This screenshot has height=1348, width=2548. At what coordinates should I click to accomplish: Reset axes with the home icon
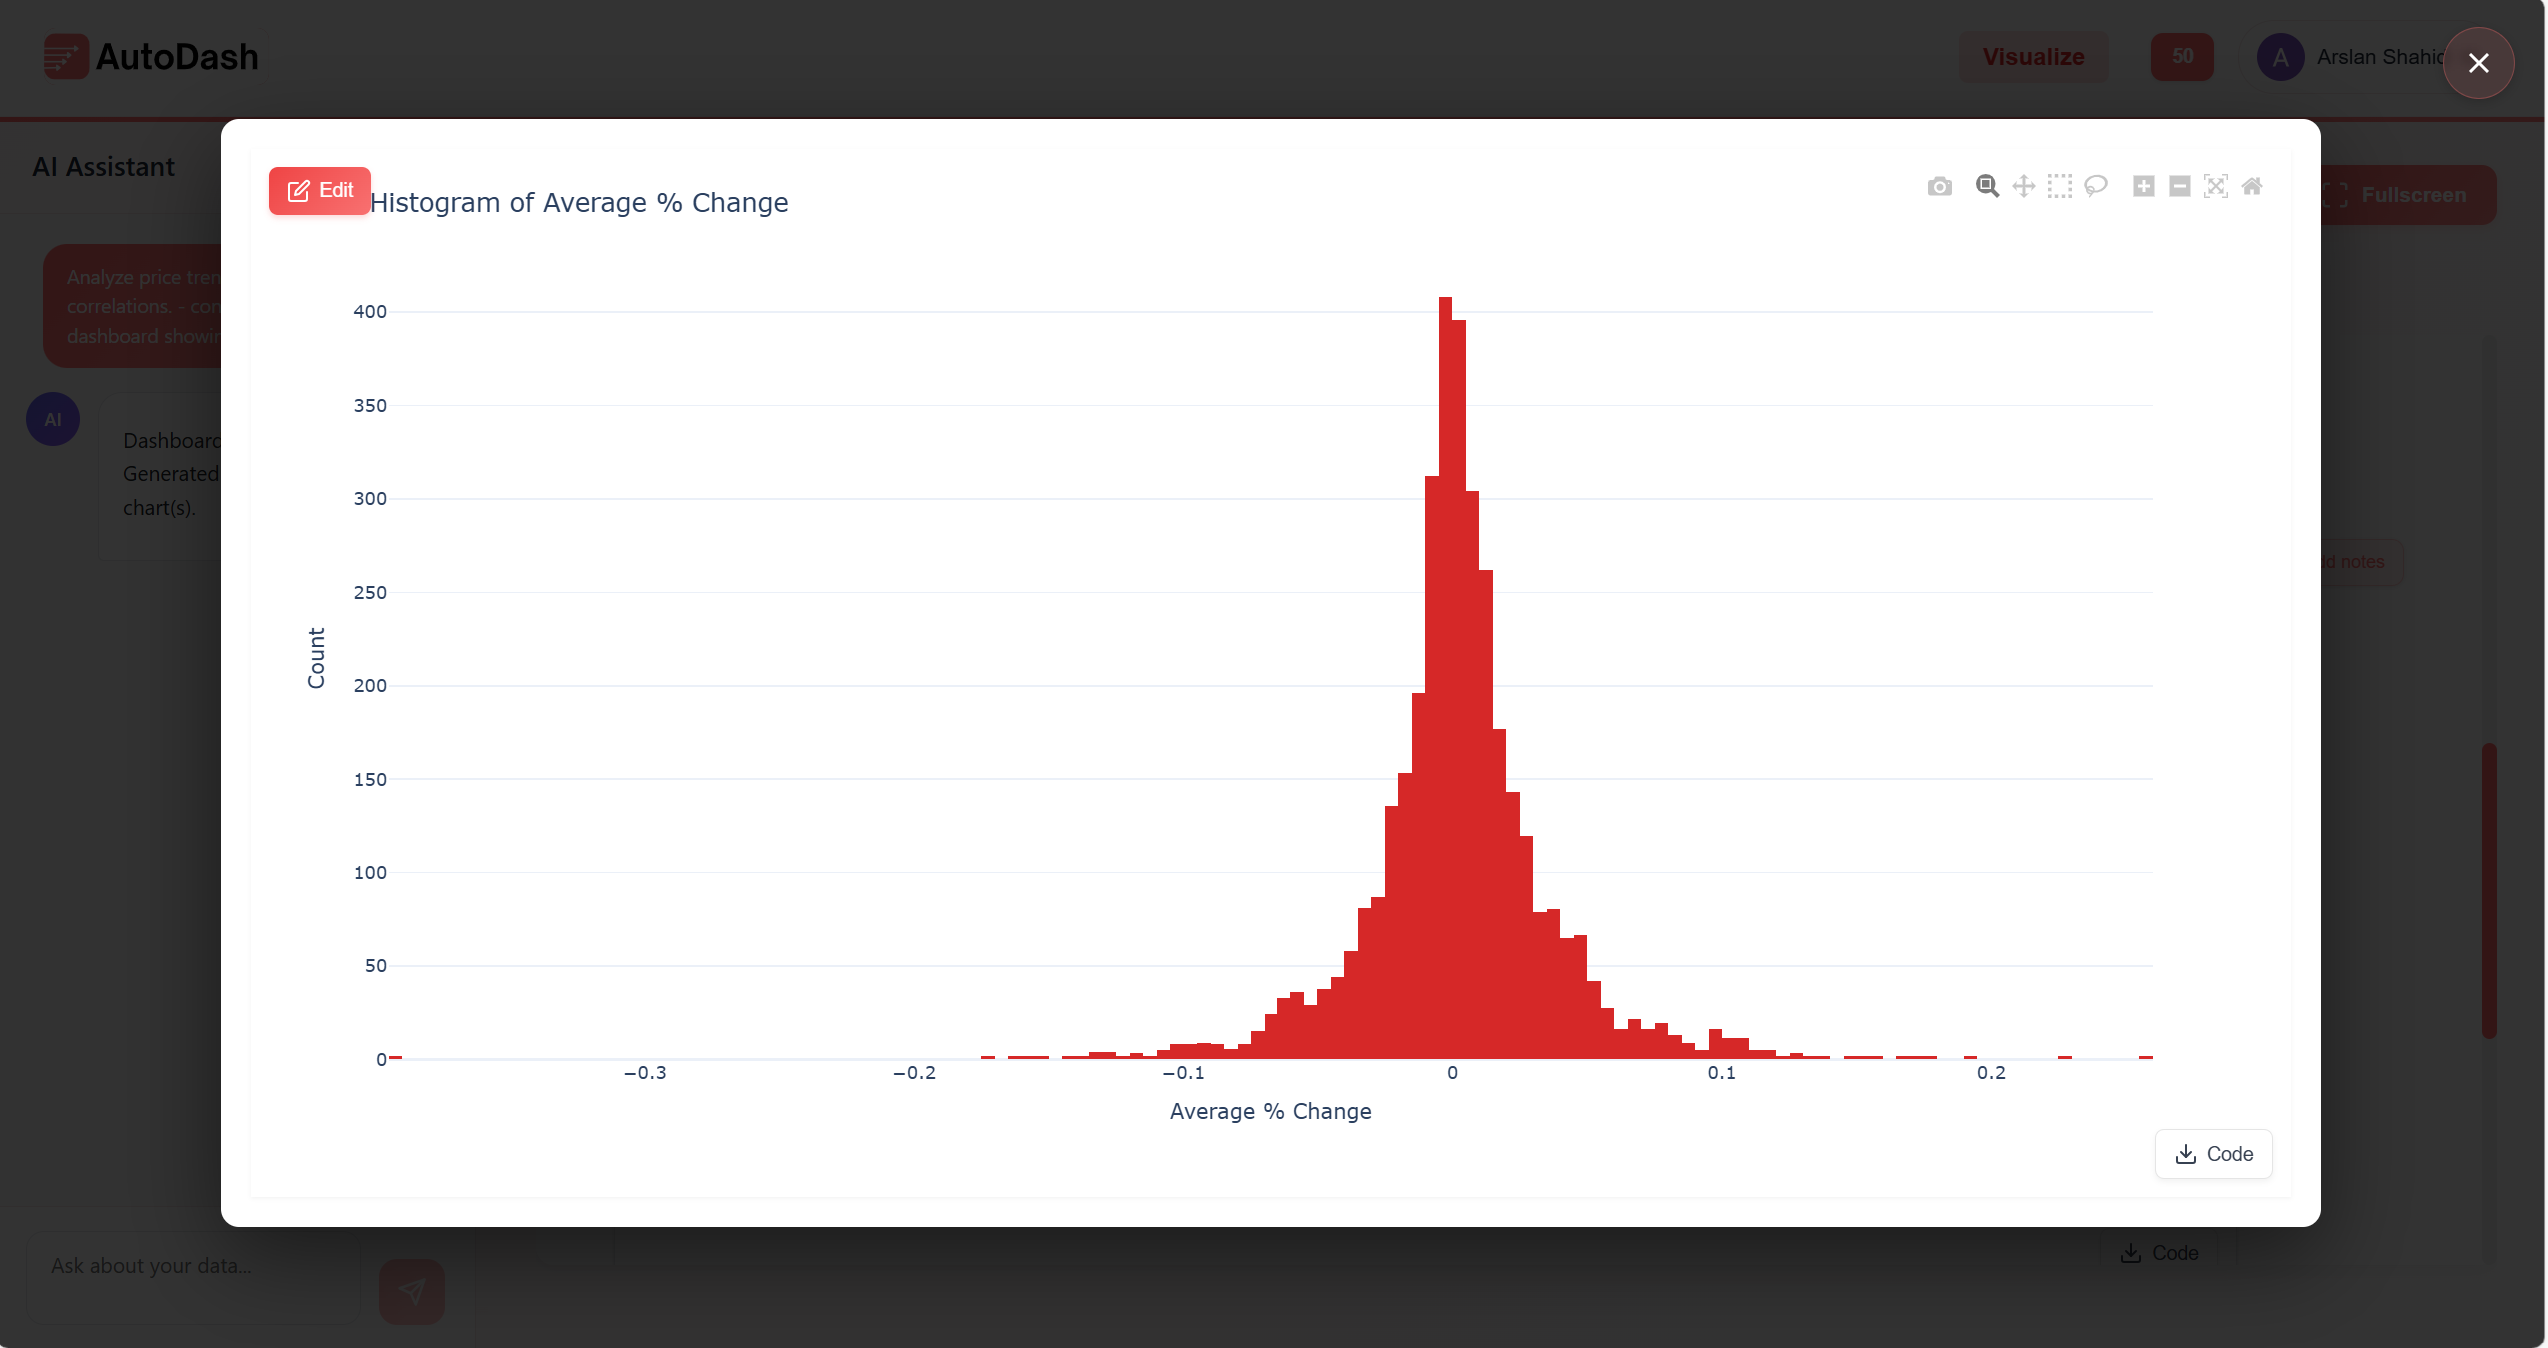pyautogui.click(x=2252, y=187)
